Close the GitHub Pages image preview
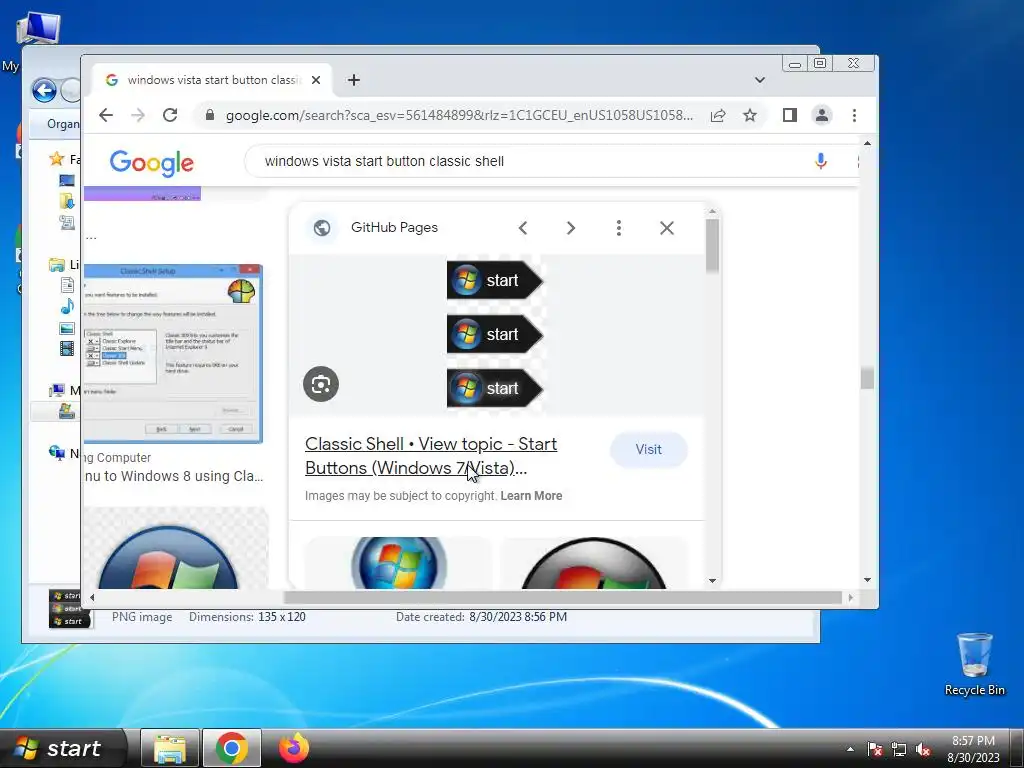 click(x=667, y=228)
